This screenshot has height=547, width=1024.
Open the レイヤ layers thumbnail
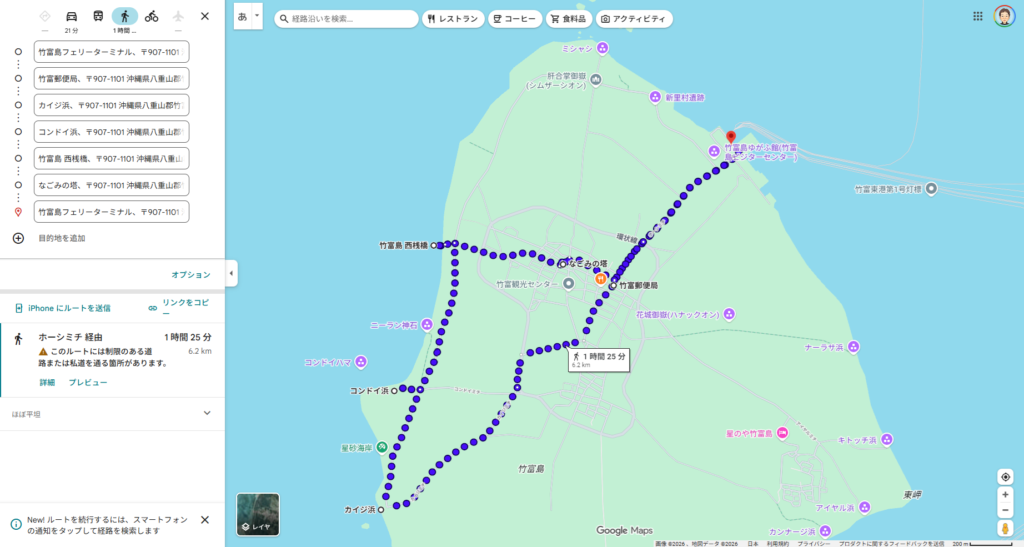click(x=258, y=514)
